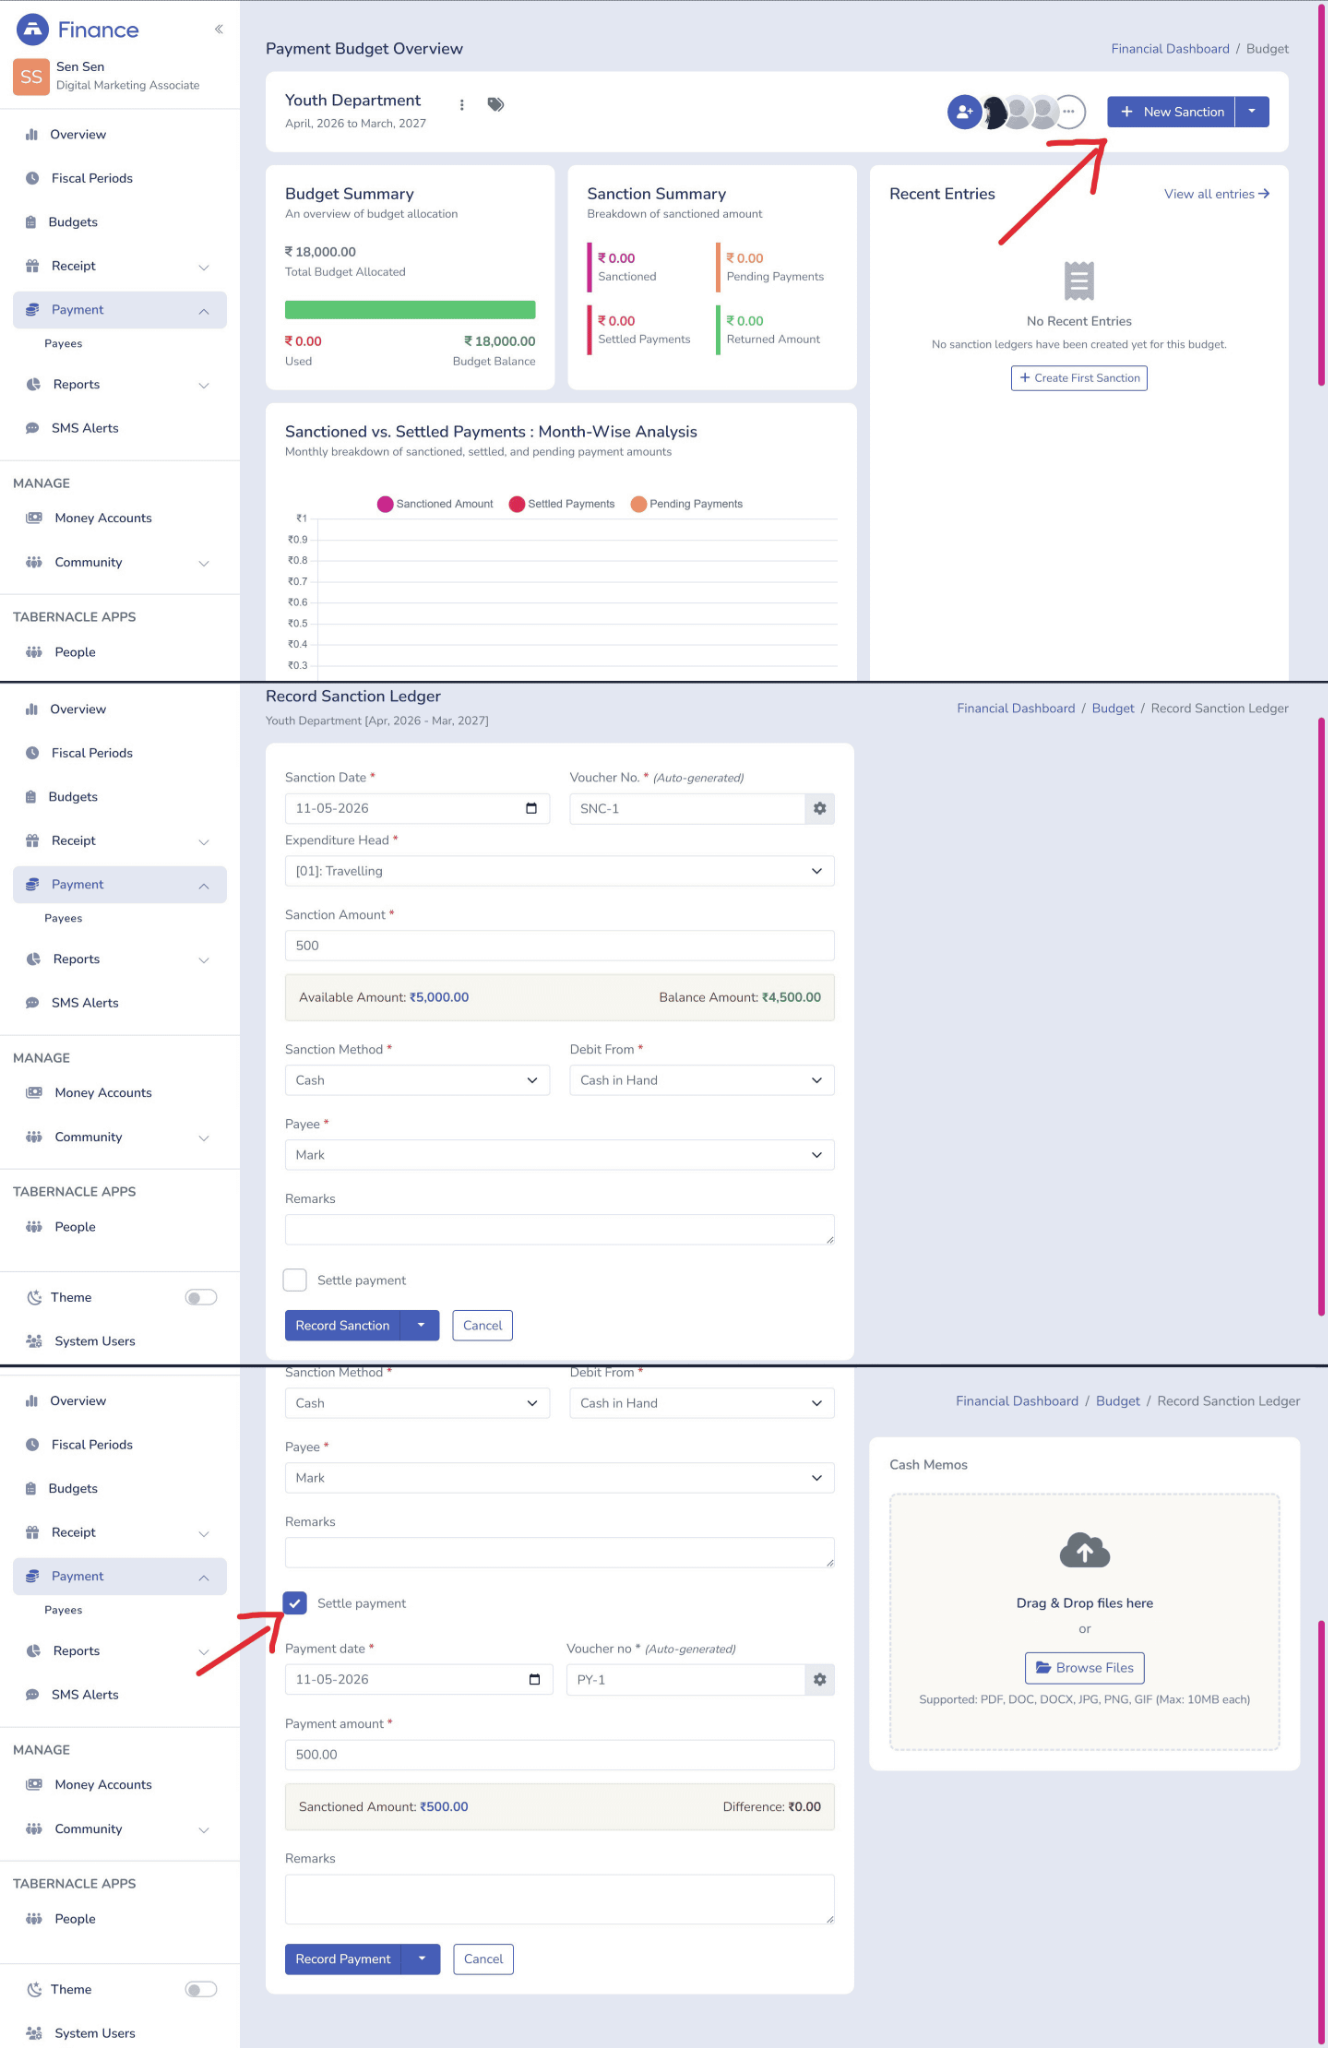Click Remarks textarea above Record Payment button
1328x2048 pixels.
(x=560, y=1899)
